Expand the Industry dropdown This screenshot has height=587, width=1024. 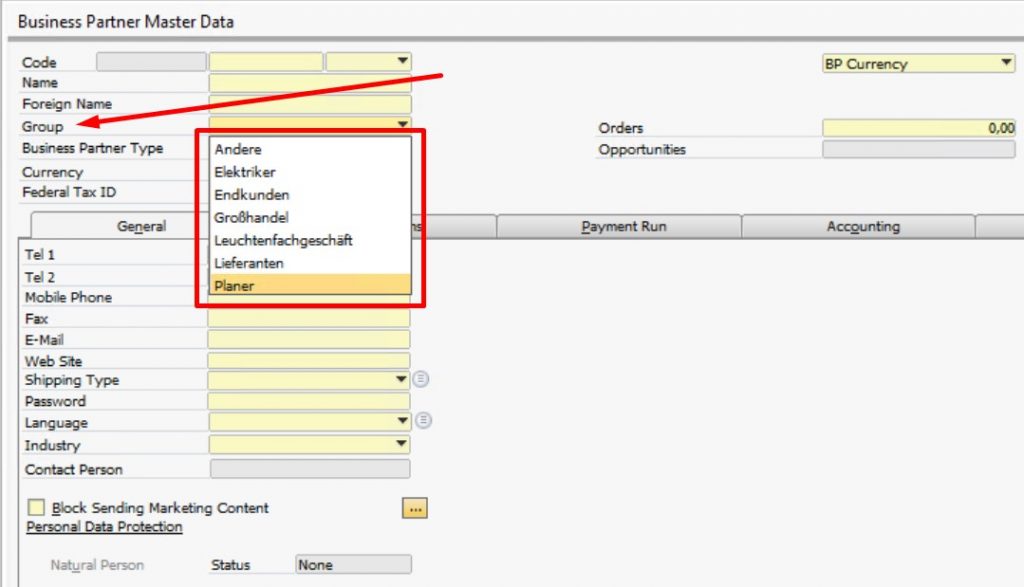(x=400, y=444)
